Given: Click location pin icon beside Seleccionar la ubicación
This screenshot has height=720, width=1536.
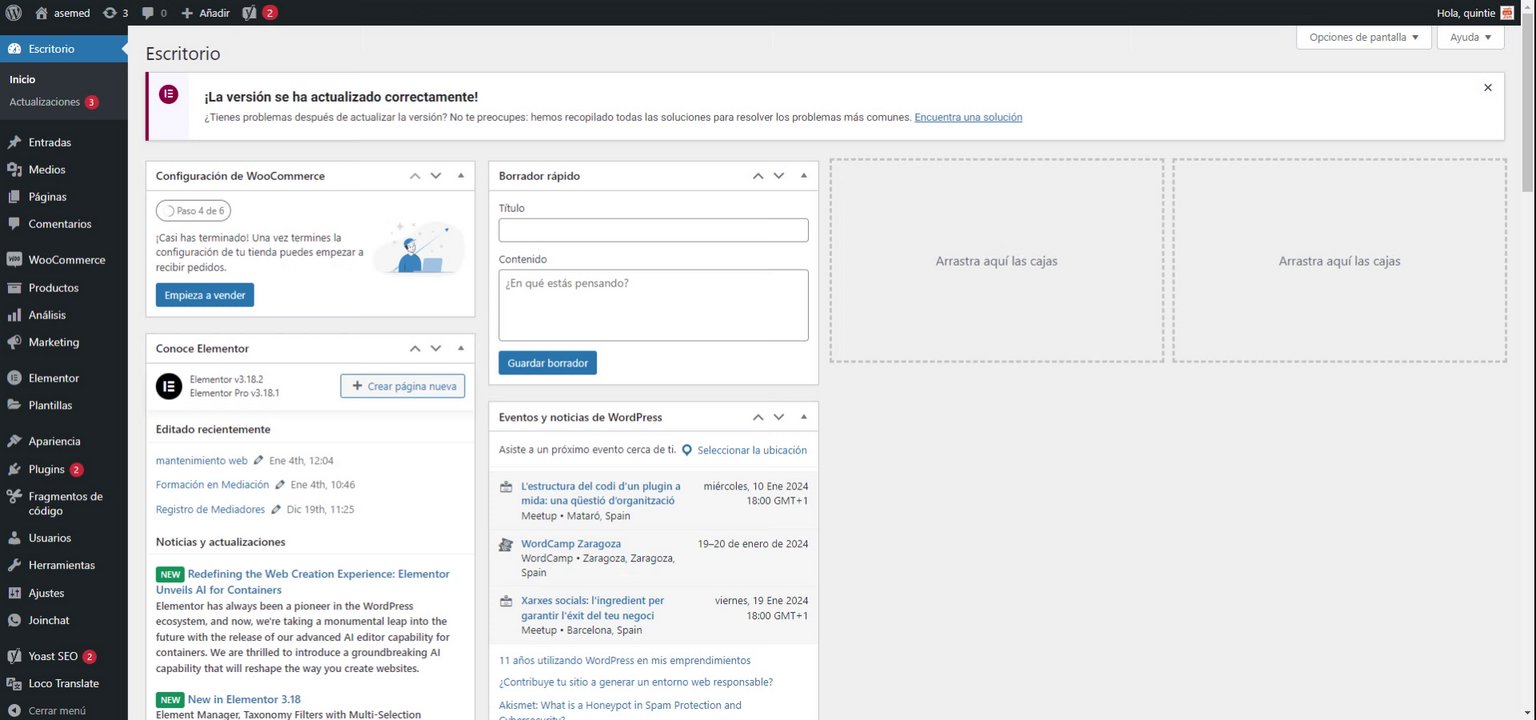Looking at the screenshot, I should [687, 451].
